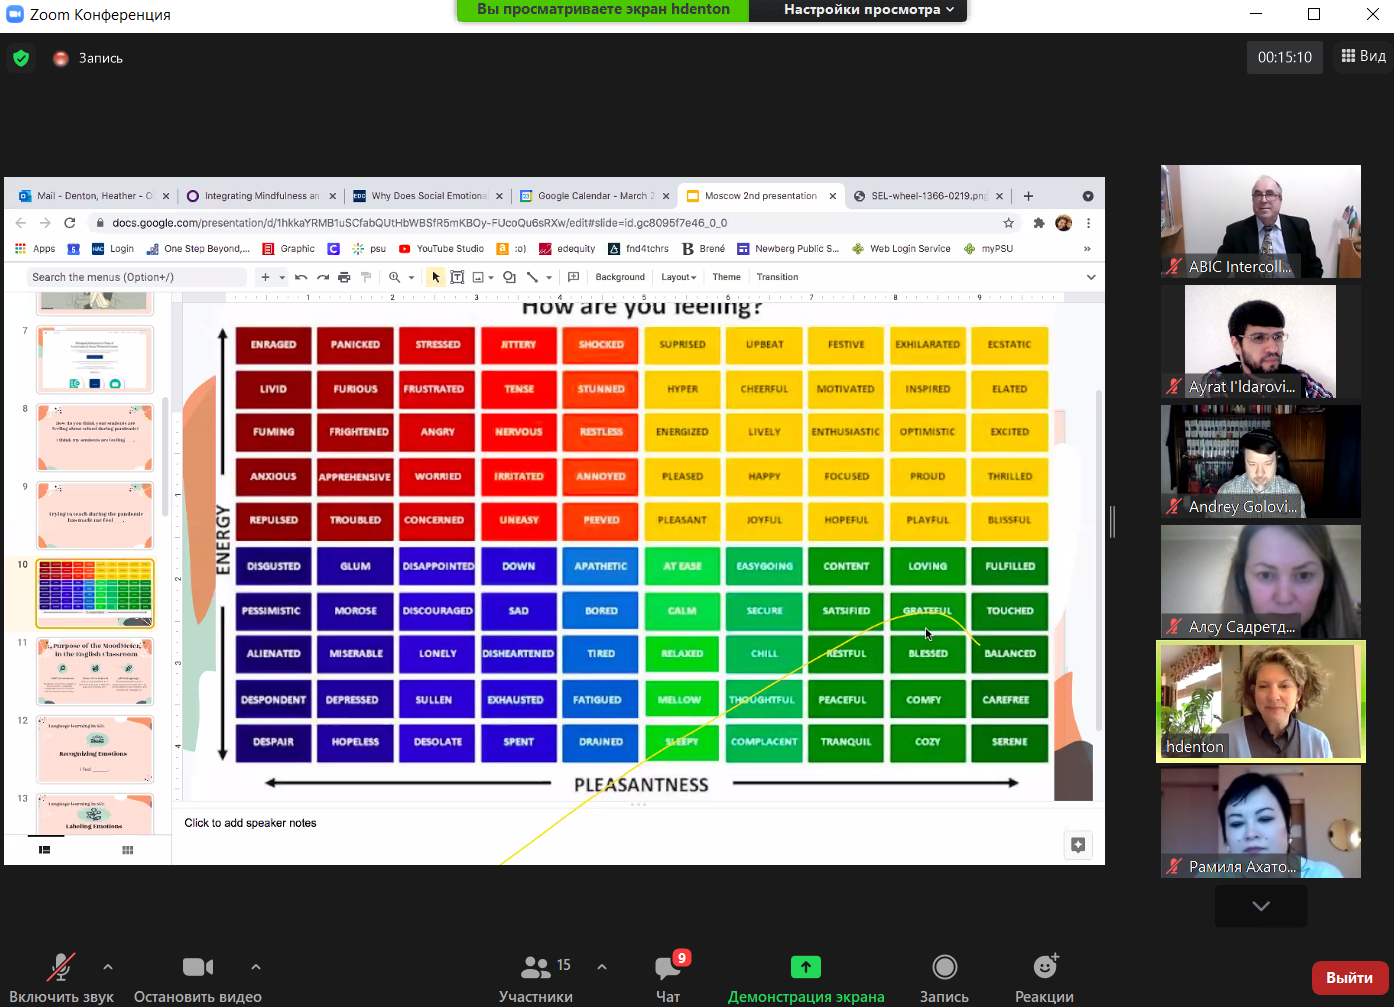Expand video options arrow beside camera
The height and width of the screenshot is (1007, 1394).
click(256, 967)
